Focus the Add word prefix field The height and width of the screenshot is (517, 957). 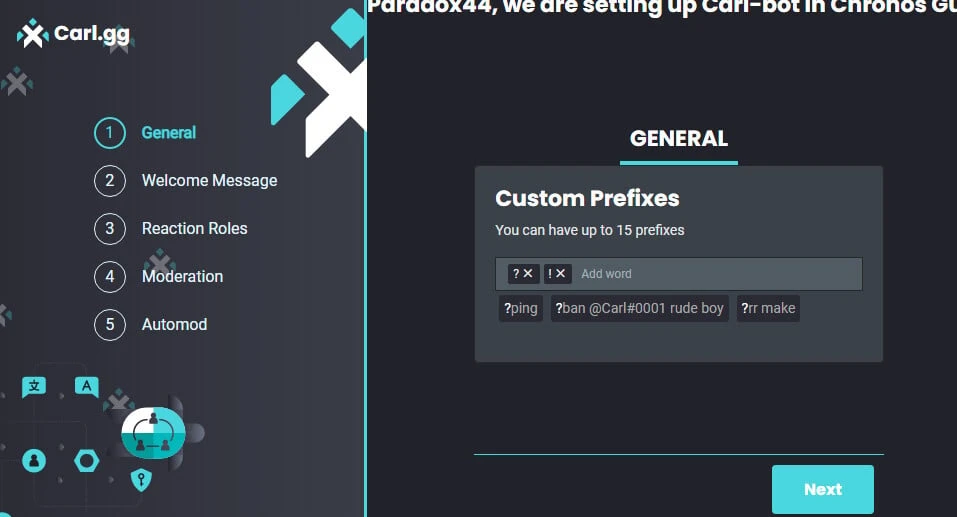coord(719,274)
